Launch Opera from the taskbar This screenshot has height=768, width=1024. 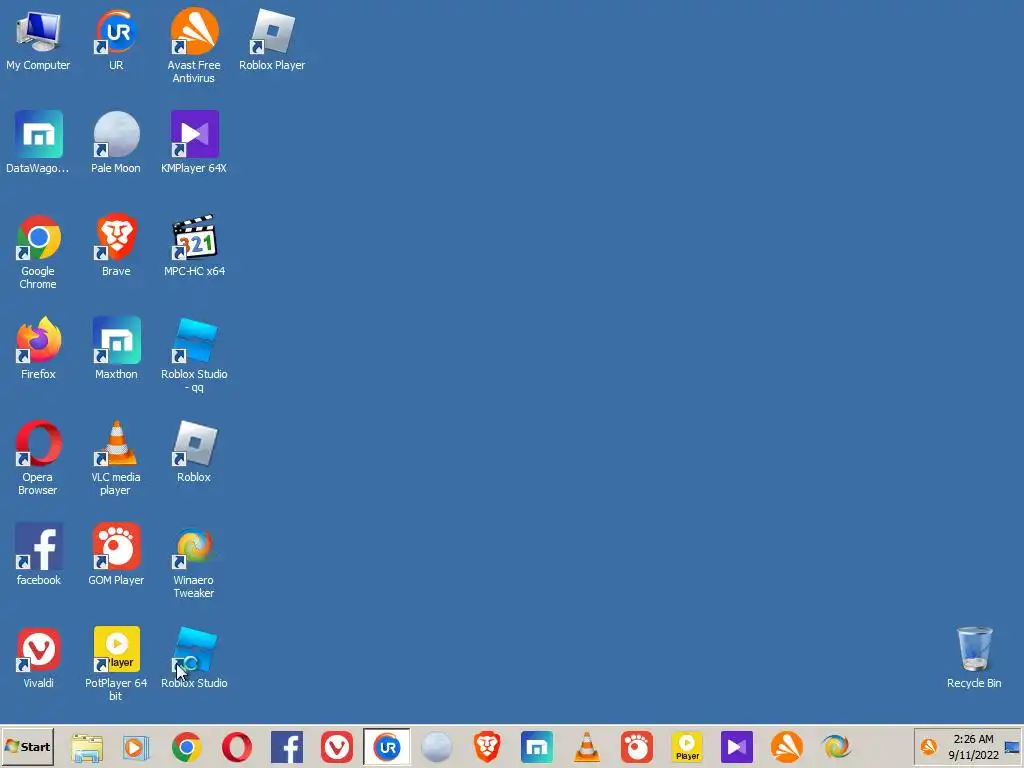tap(237, 746)
